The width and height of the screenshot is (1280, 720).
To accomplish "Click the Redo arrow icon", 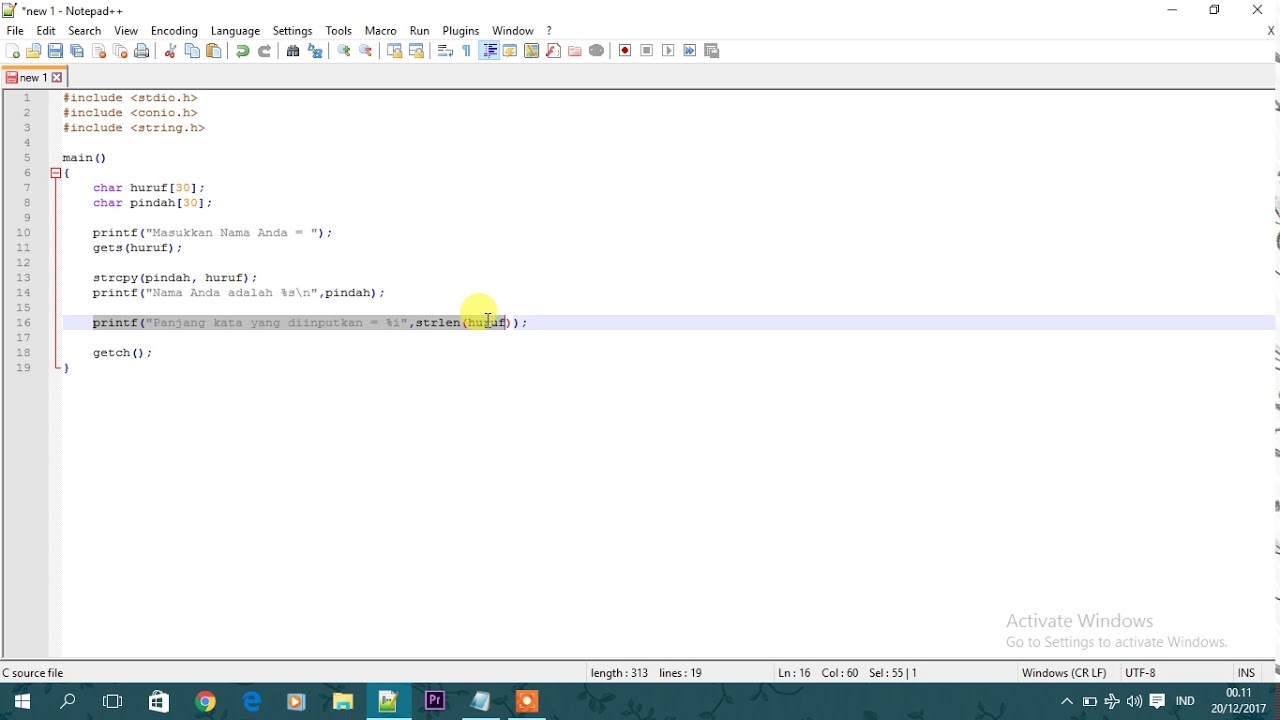I will tap(264, 51).
